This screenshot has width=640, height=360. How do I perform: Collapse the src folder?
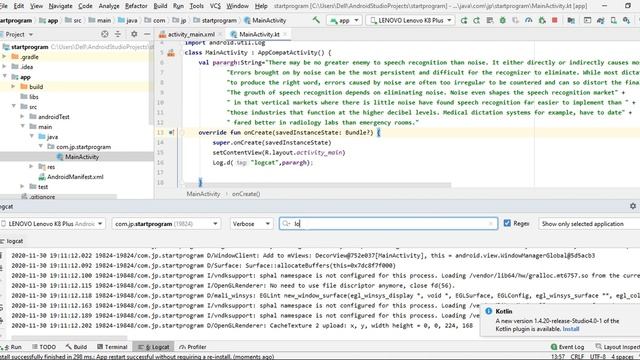pos(13,107)
